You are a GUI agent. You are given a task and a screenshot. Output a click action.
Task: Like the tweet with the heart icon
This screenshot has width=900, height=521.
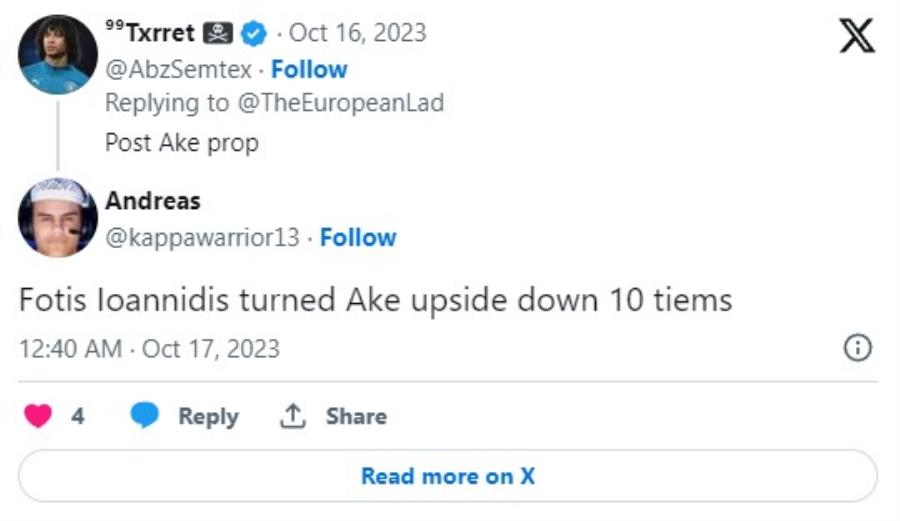38,416
